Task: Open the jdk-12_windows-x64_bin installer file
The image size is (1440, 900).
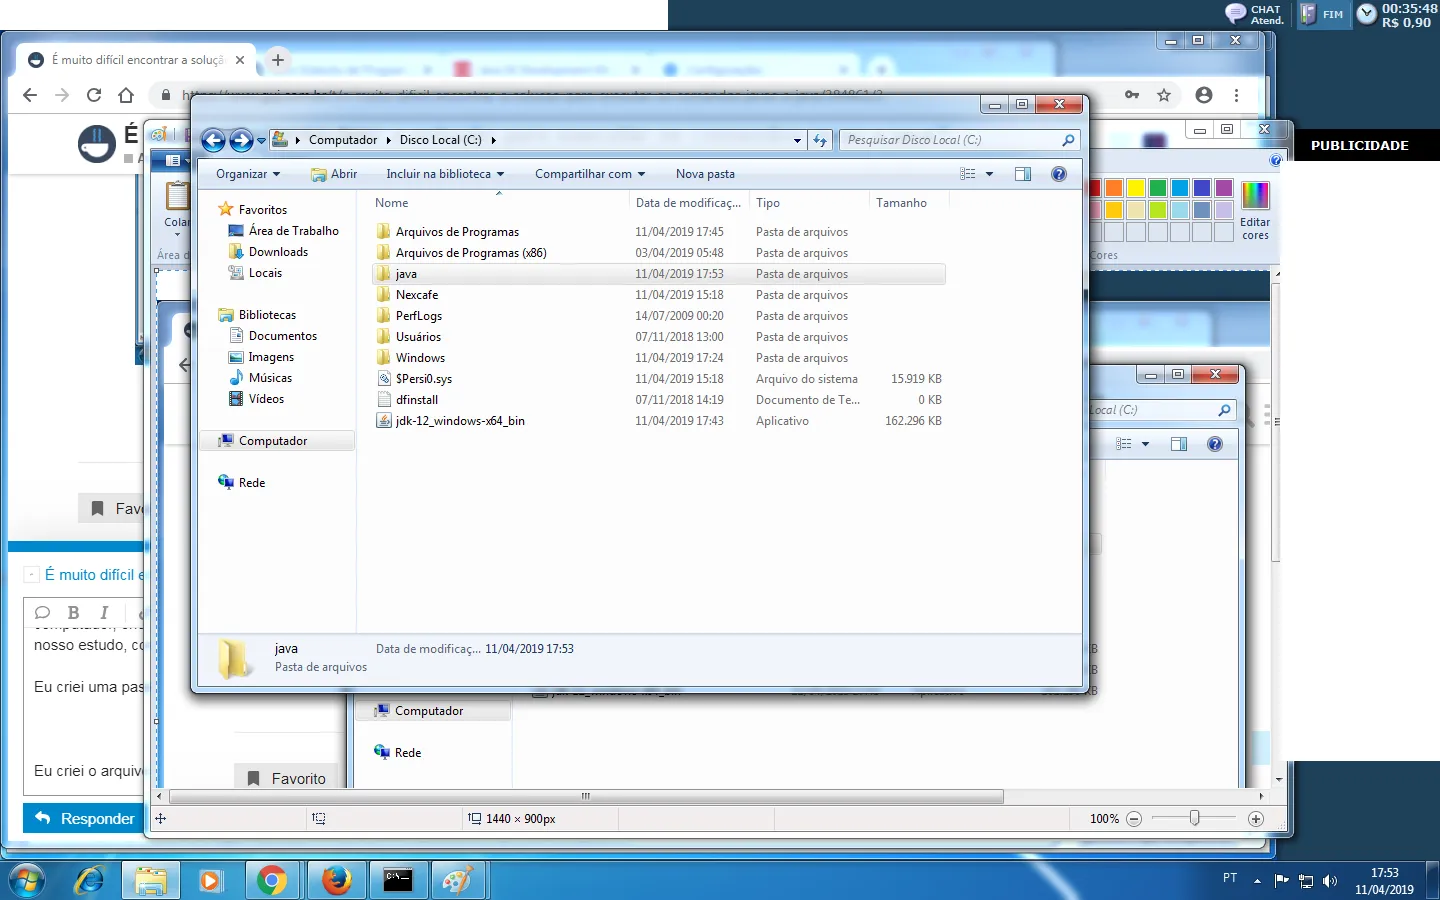Action: (x=459, y=421)
